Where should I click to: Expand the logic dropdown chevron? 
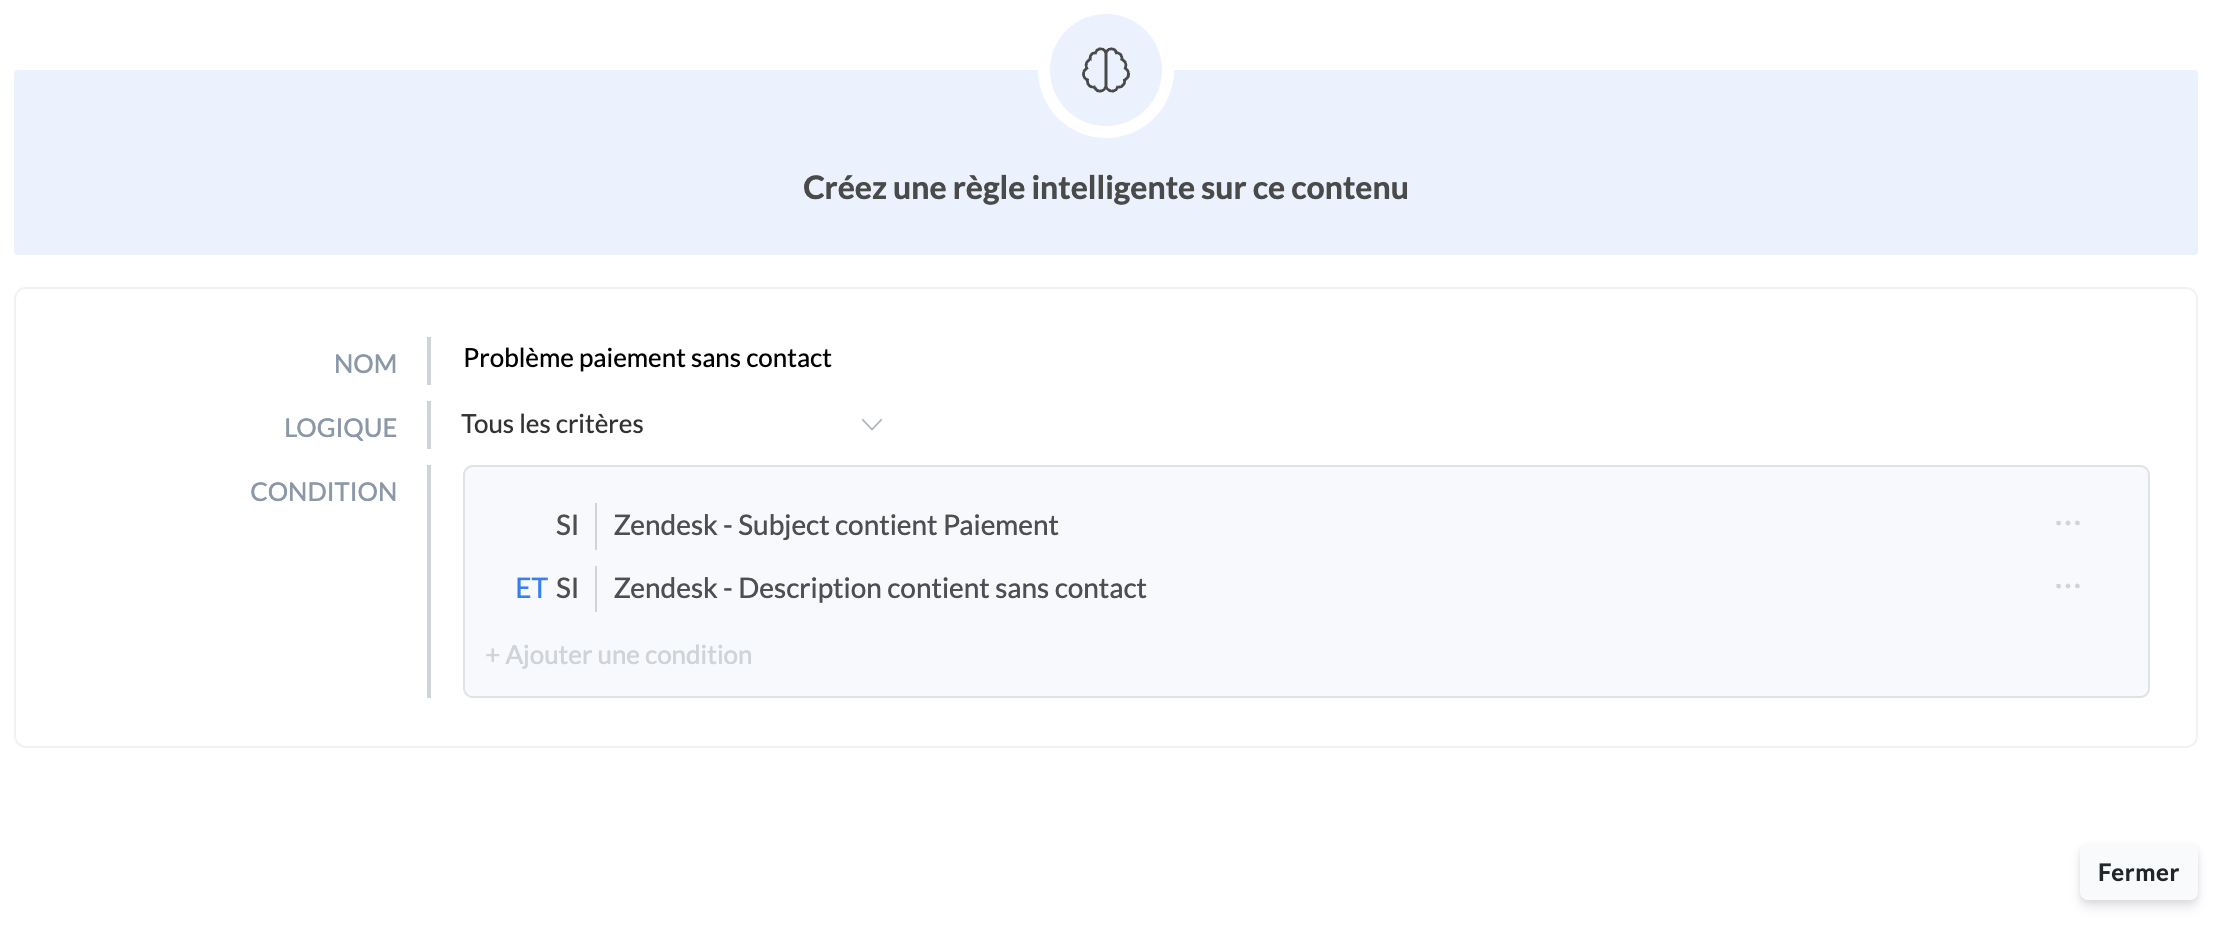coord(871,425)
